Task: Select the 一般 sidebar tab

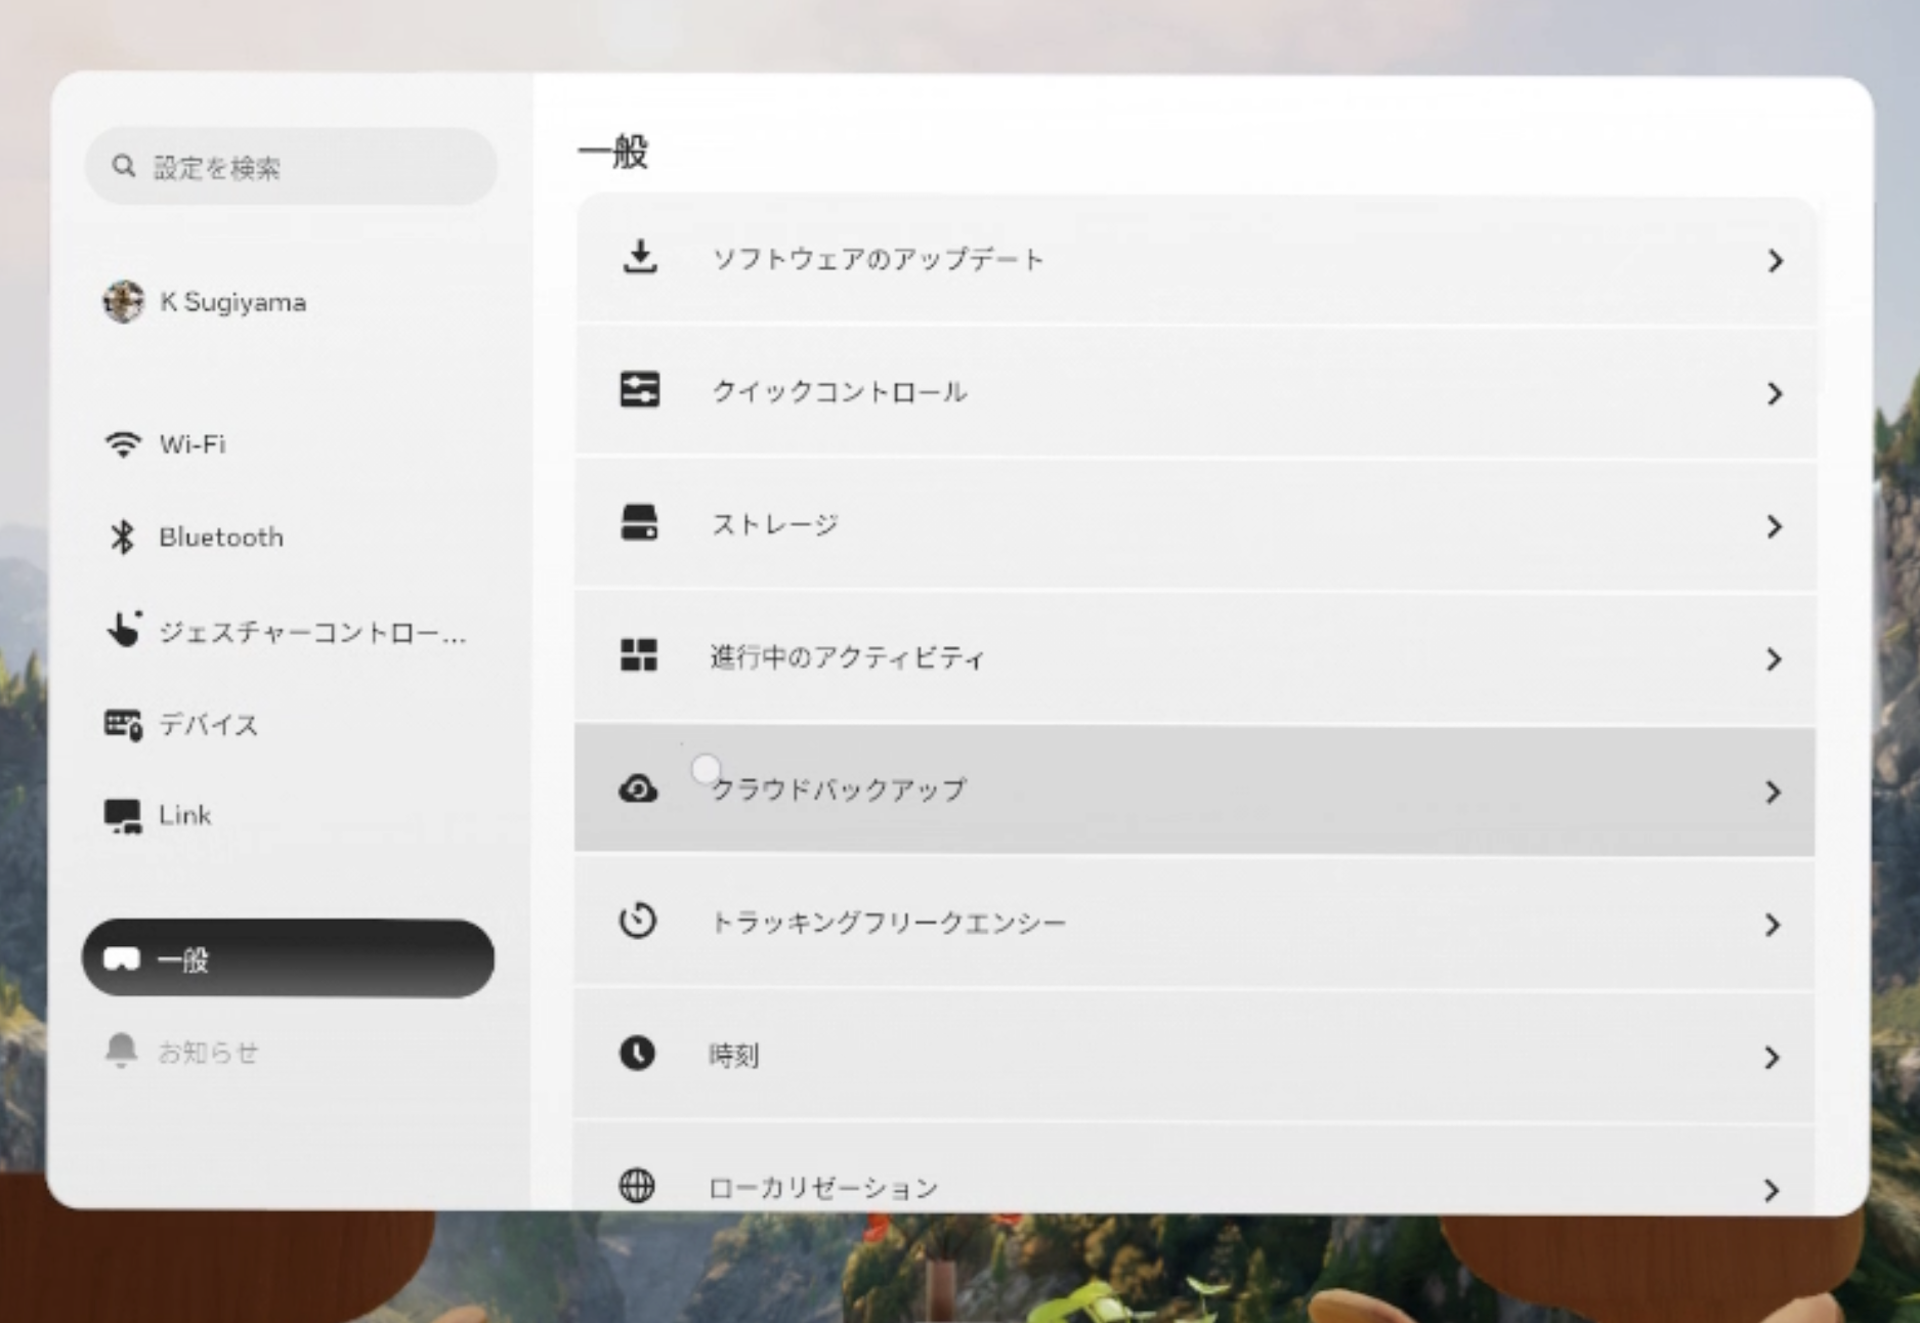Action: click(x=288, y=959)
